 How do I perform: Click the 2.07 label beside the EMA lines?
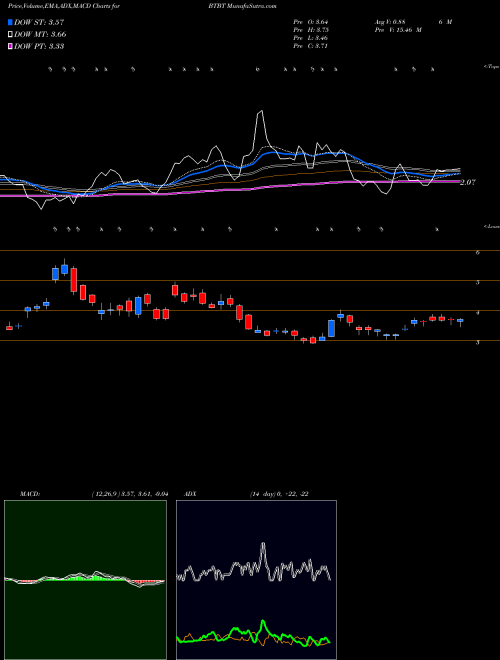coord(468,182)
